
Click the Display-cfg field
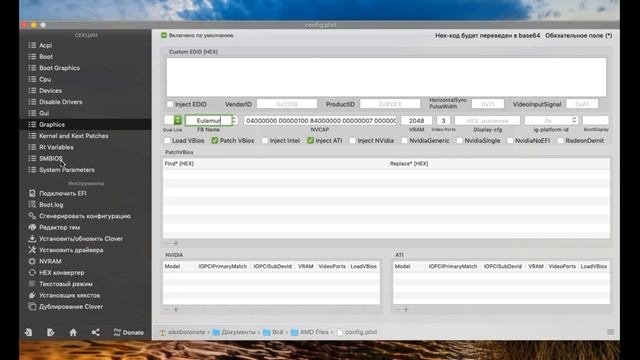pyautogui.click(x=487, y=120)
